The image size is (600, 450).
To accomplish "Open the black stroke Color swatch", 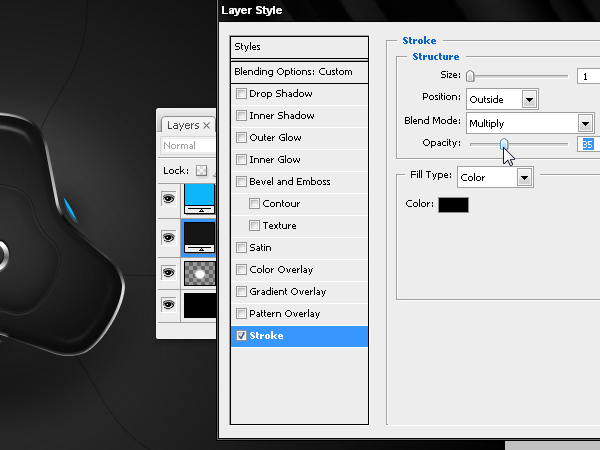I will tap(453, 205).
